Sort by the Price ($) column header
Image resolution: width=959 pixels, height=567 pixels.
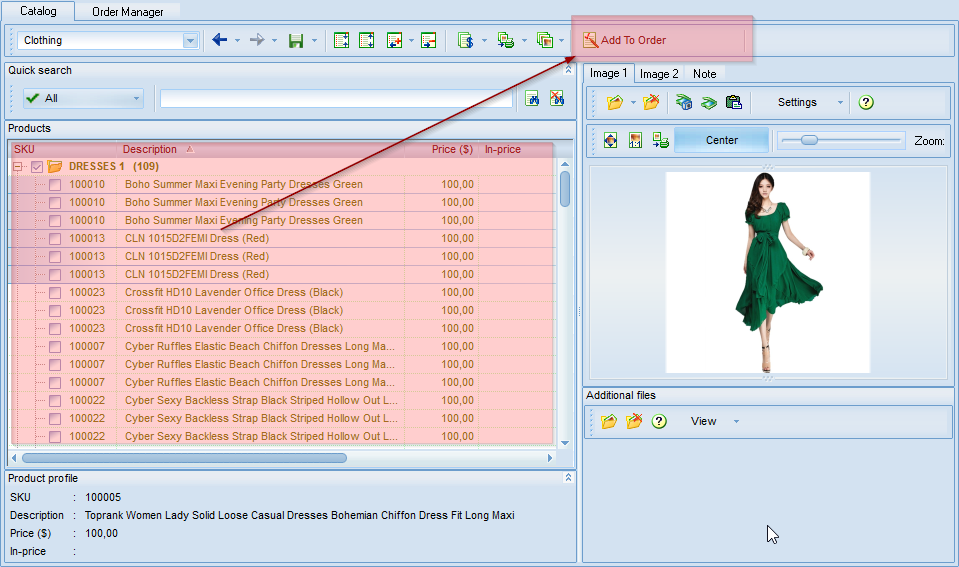click(x=441, y=149)
